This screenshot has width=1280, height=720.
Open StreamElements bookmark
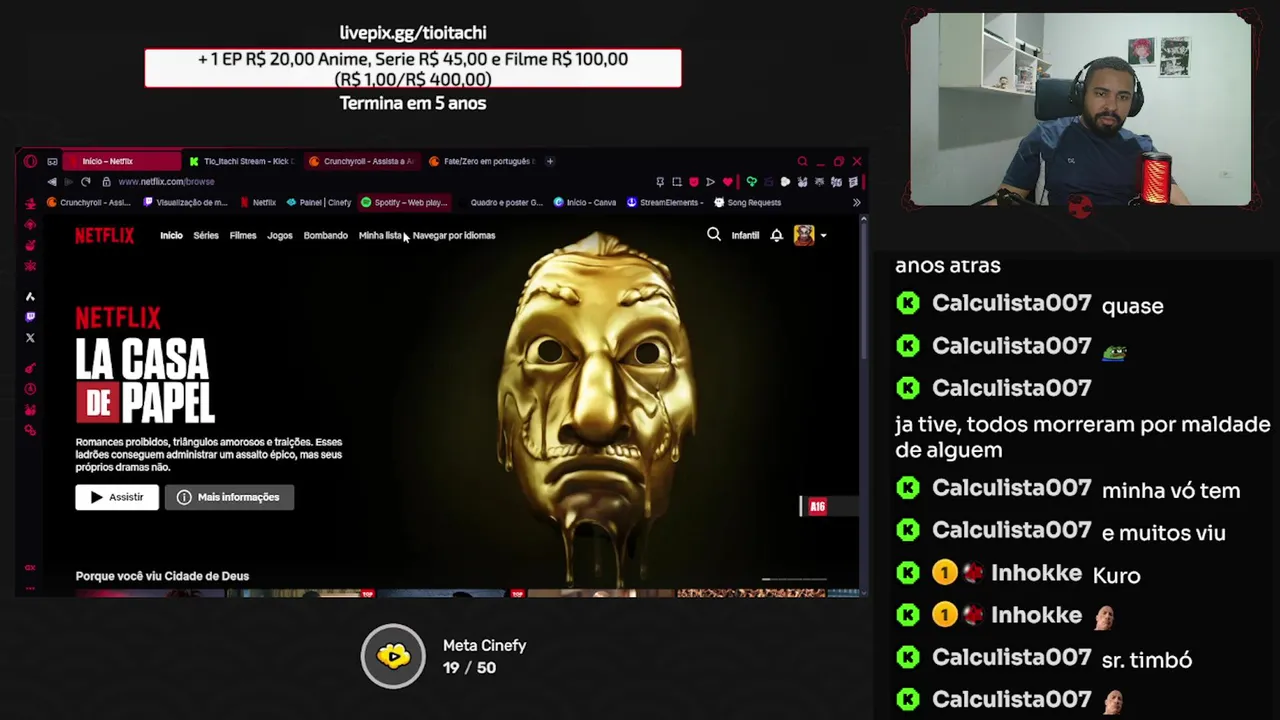665,203
